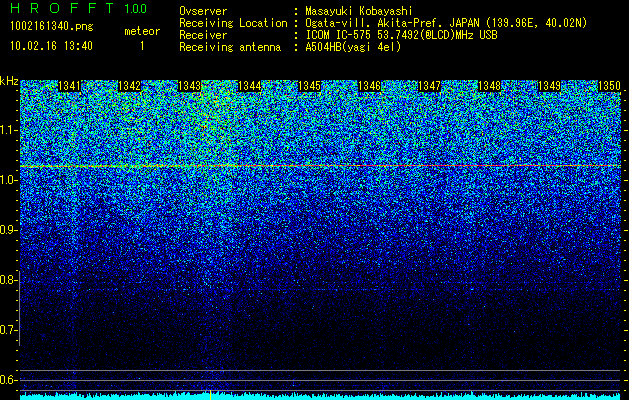Viewport: 629px width, 400px height.
Task: Click the kHz axis unit label
Action: [9, 81]
